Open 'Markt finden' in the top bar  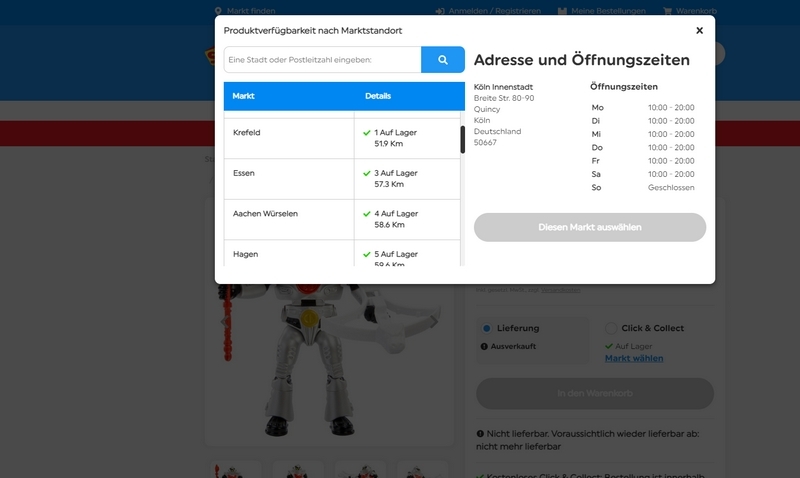[x=251, y=11]
